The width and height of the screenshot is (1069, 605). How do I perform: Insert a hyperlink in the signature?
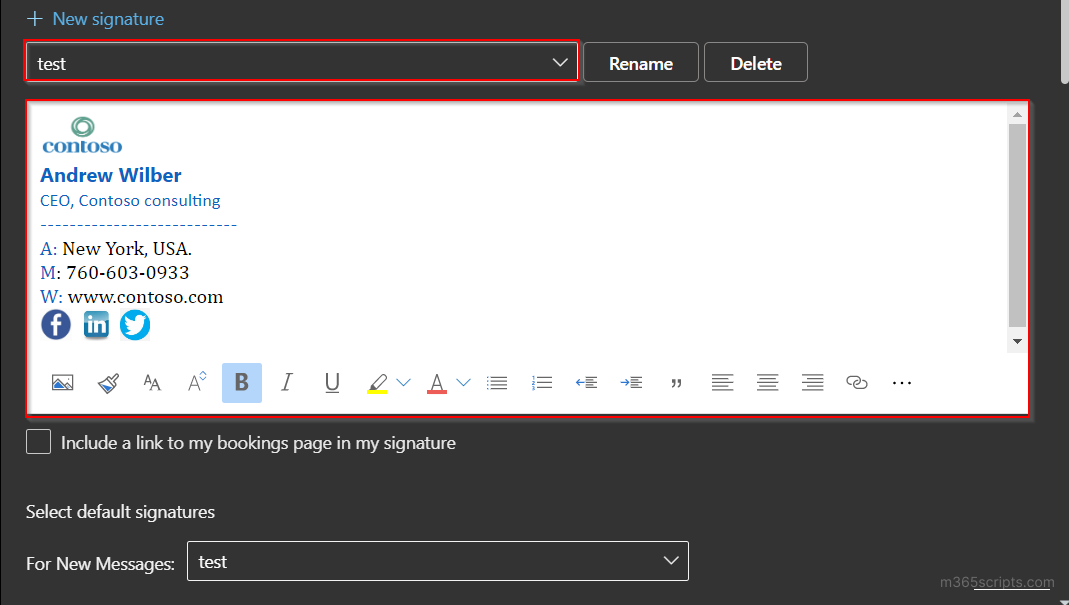pyautogui.click(x=856, y=382)
